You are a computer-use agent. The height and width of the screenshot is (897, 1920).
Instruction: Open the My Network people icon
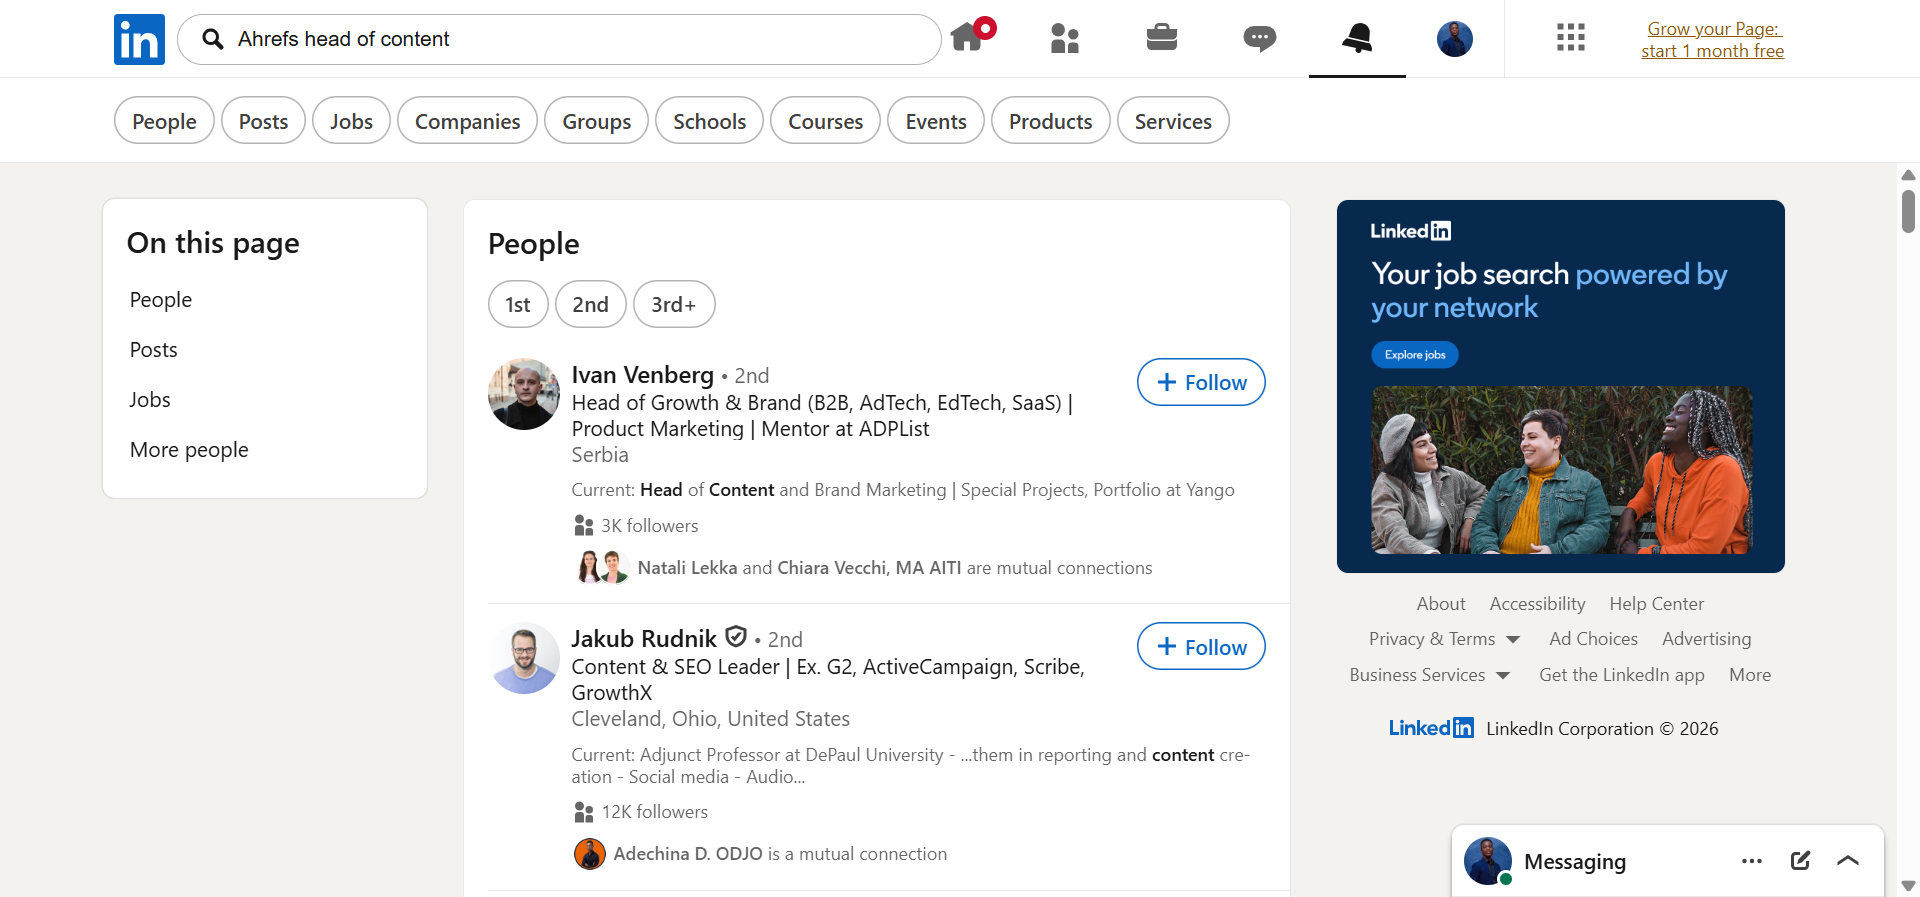point(1065,39)
